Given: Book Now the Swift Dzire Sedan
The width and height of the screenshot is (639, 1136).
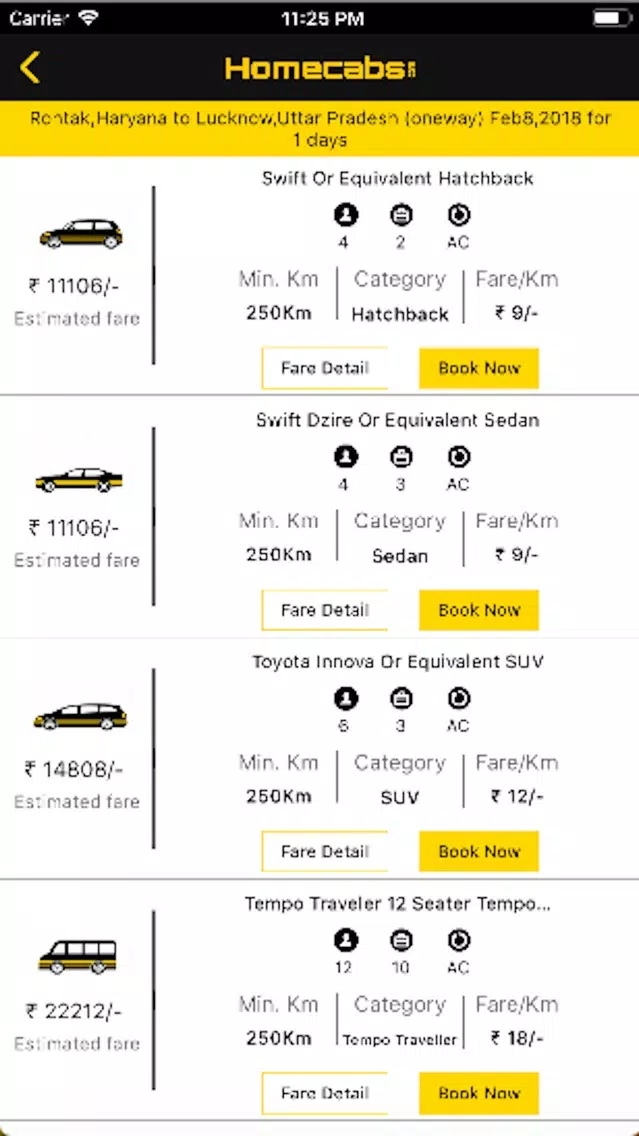Looking at the screenshot, I should point(479,610).
